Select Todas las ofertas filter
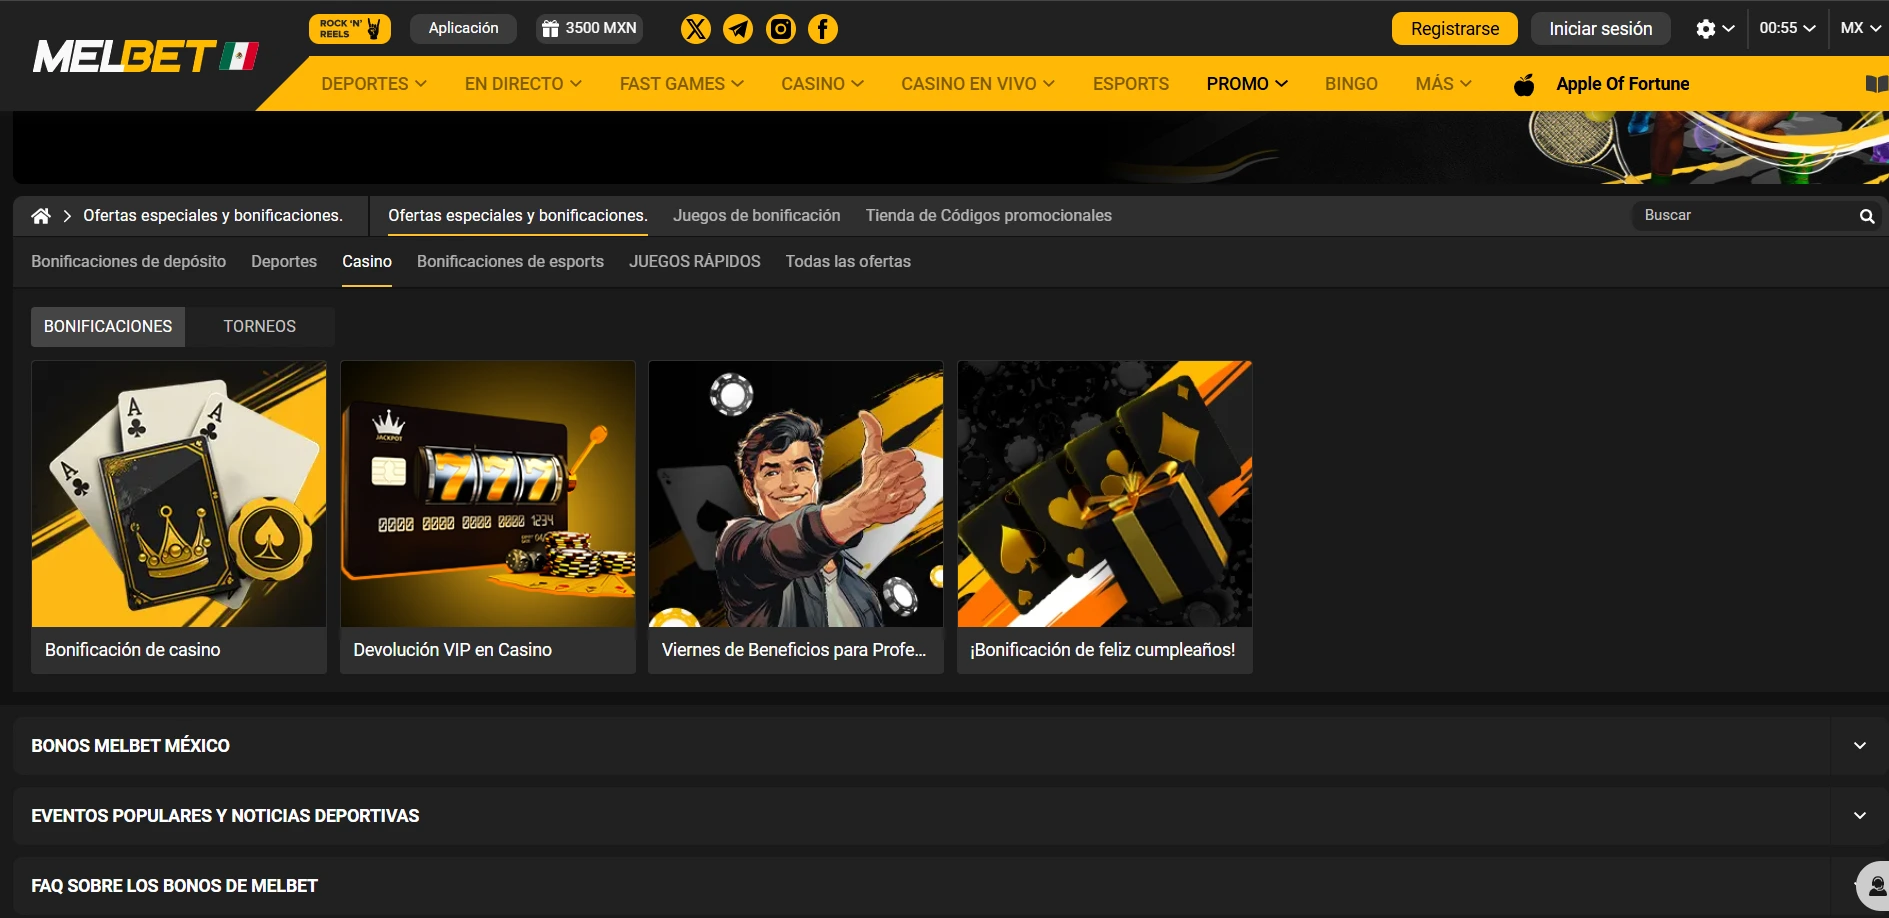Screen dimensions: 1889x918 [848, 262]
